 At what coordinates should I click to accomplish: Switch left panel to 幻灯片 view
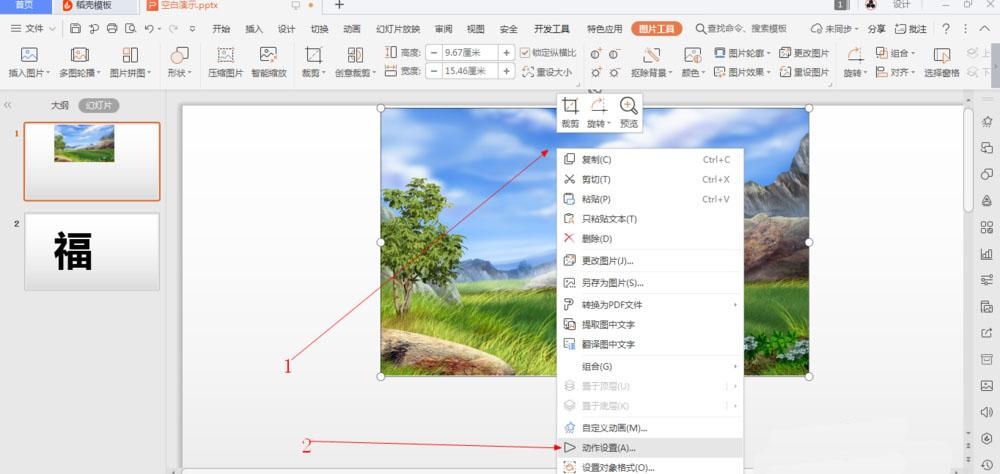click(99, 106)
